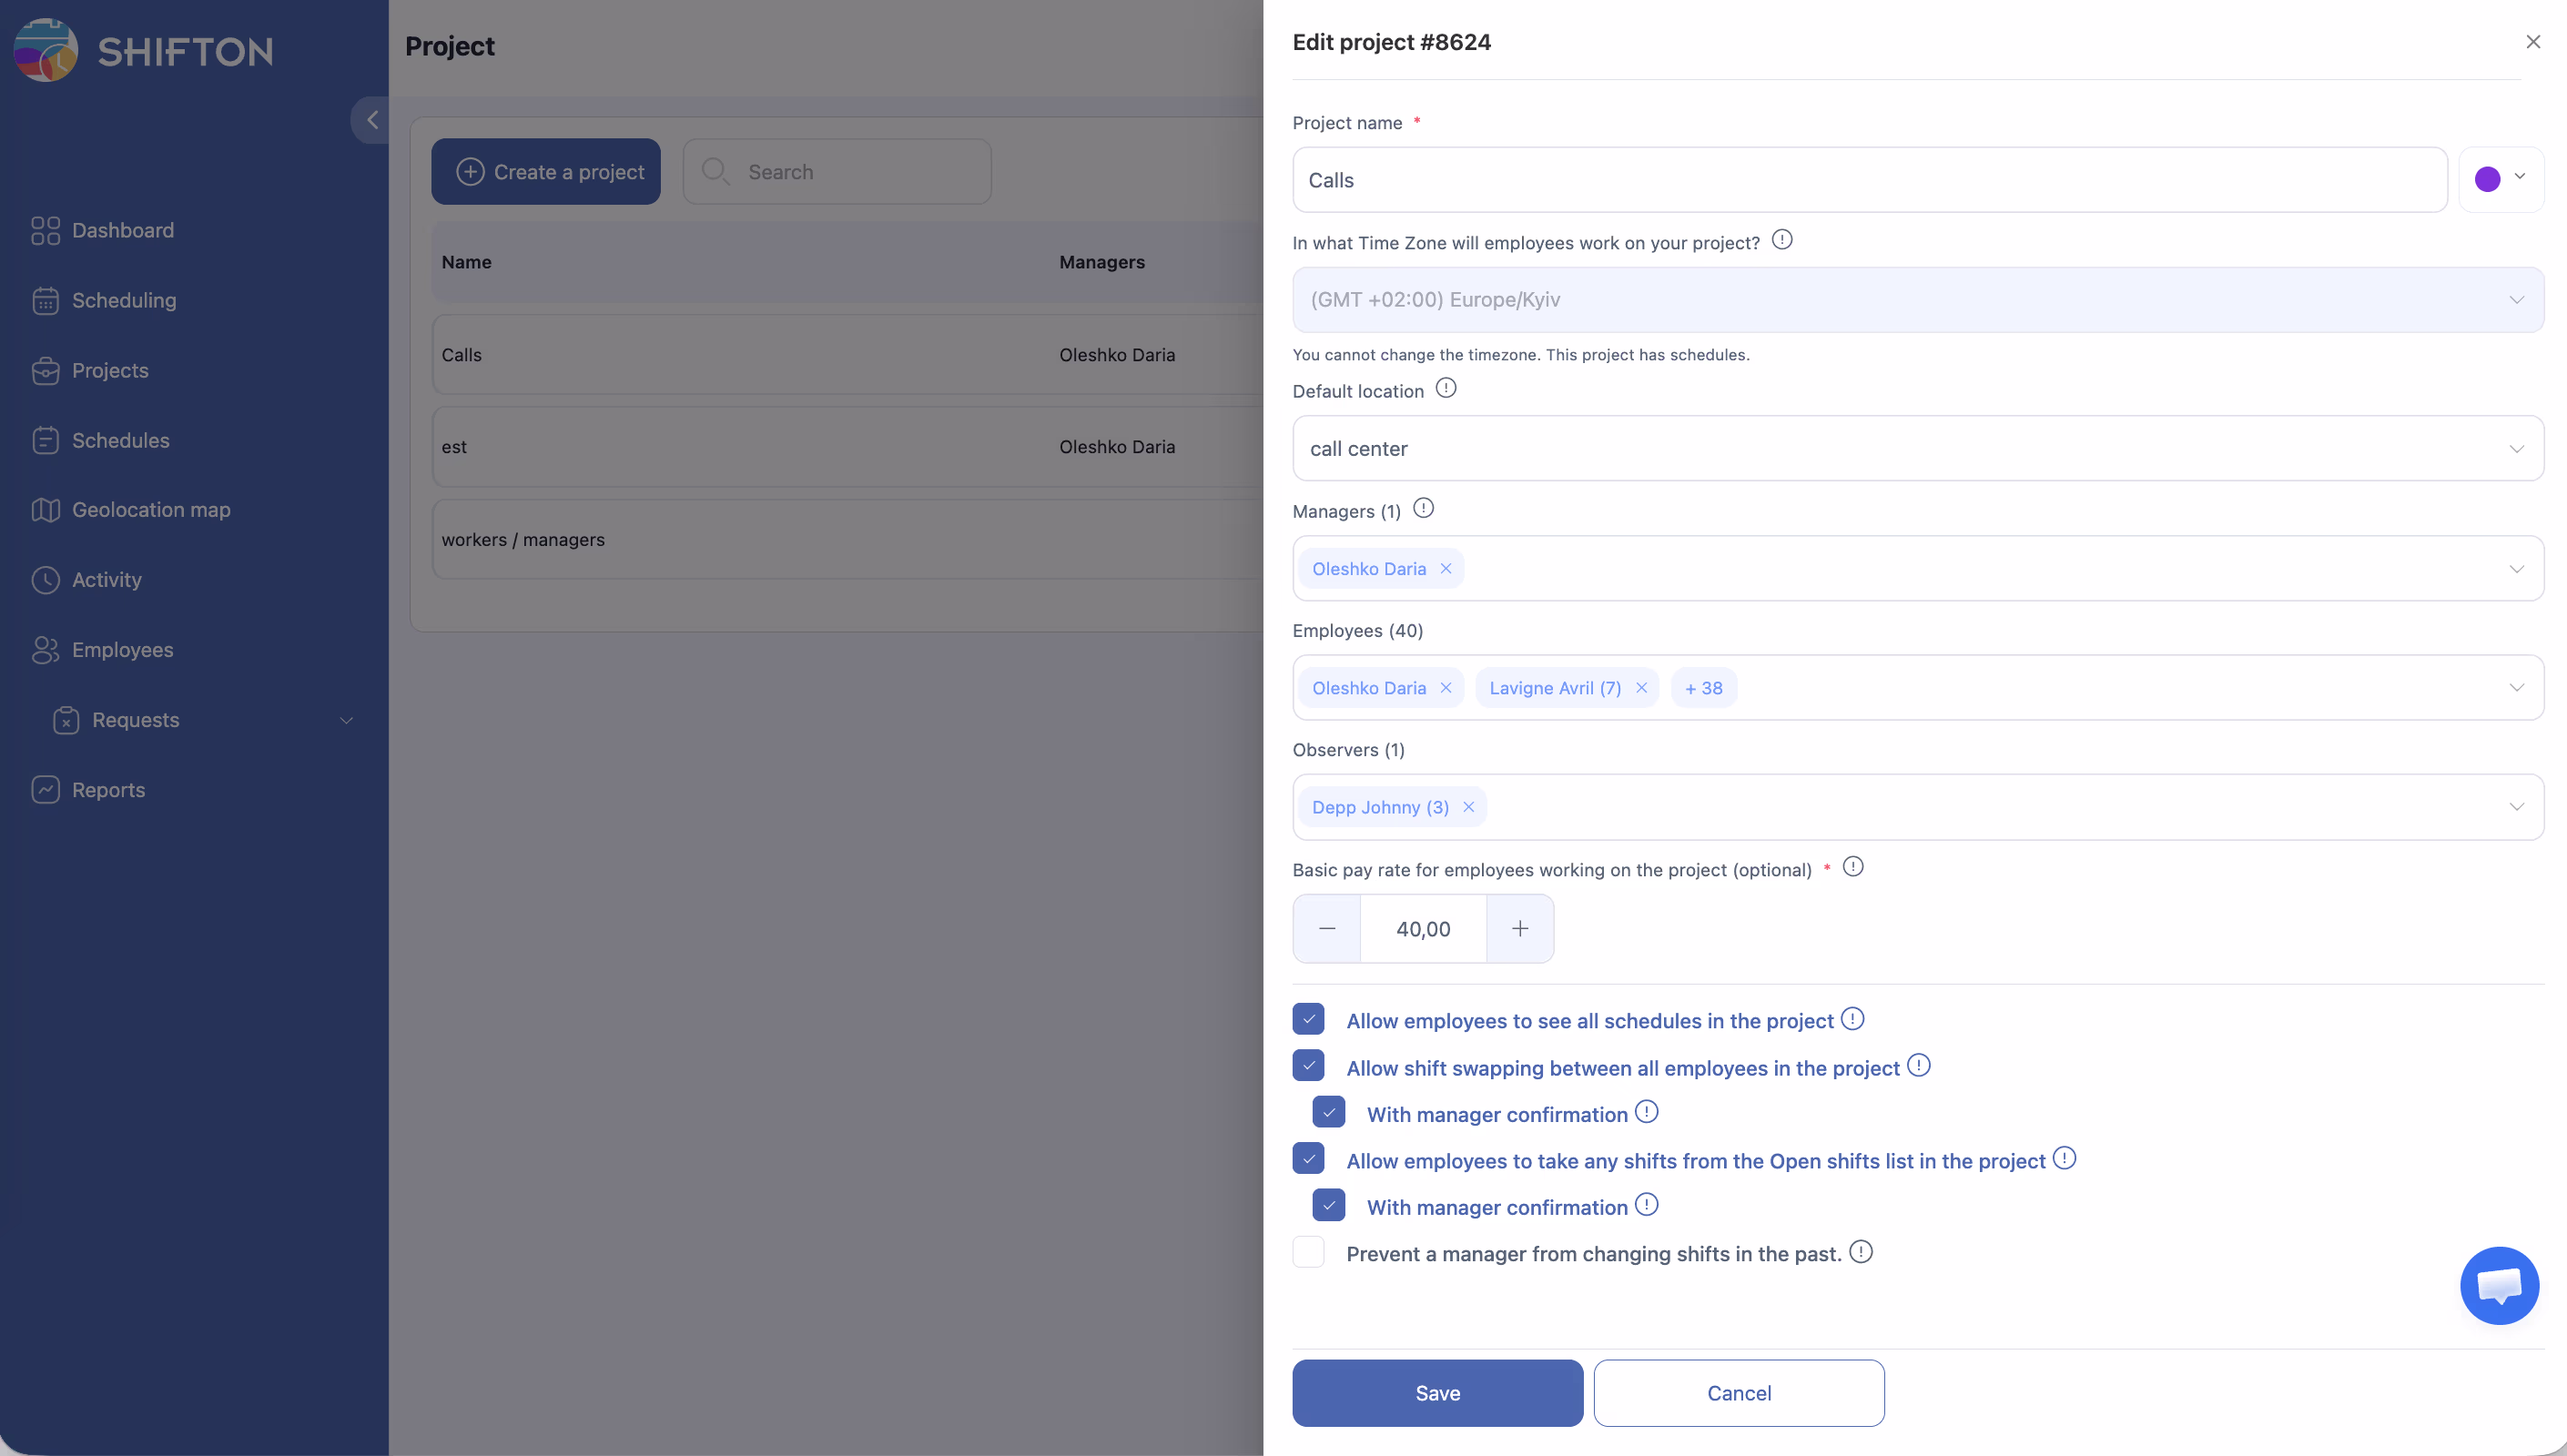The width and height of the screenshot is (2567, 1456).
Task: Increase pay rate with plus button
Action: (x=1519, y=929)
